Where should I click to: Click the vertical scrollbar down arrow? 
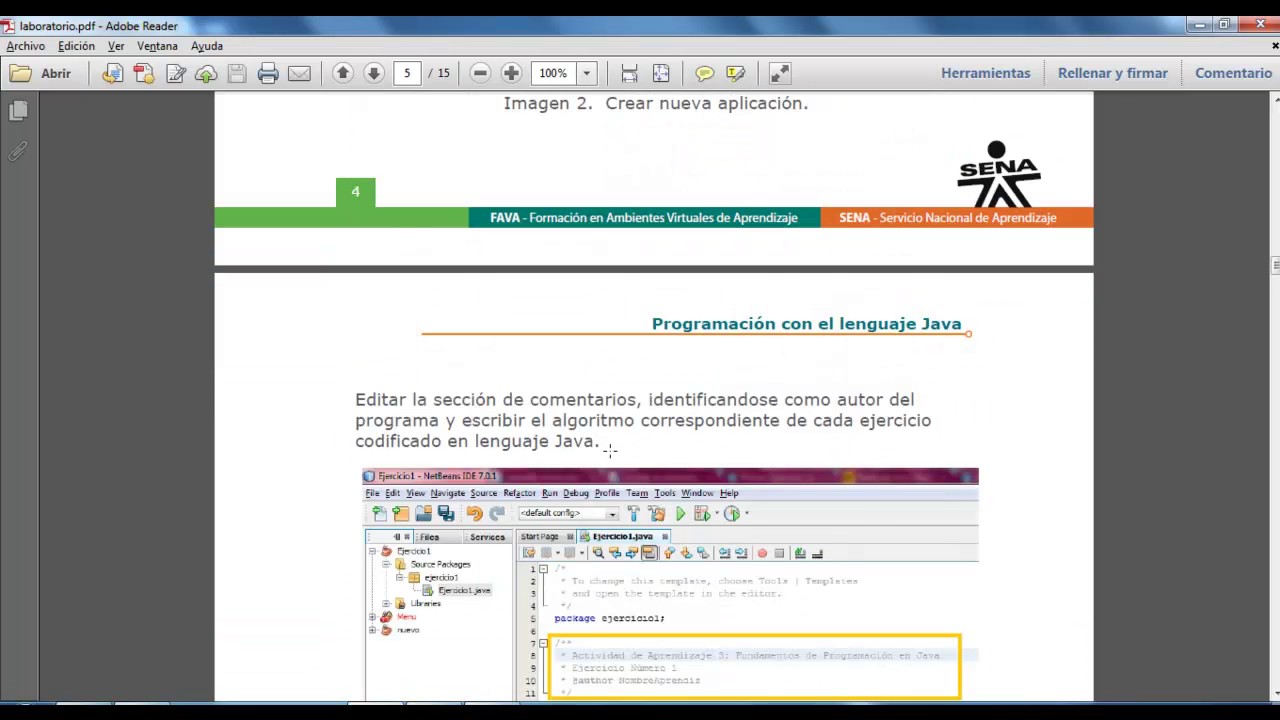(1275, 693)
